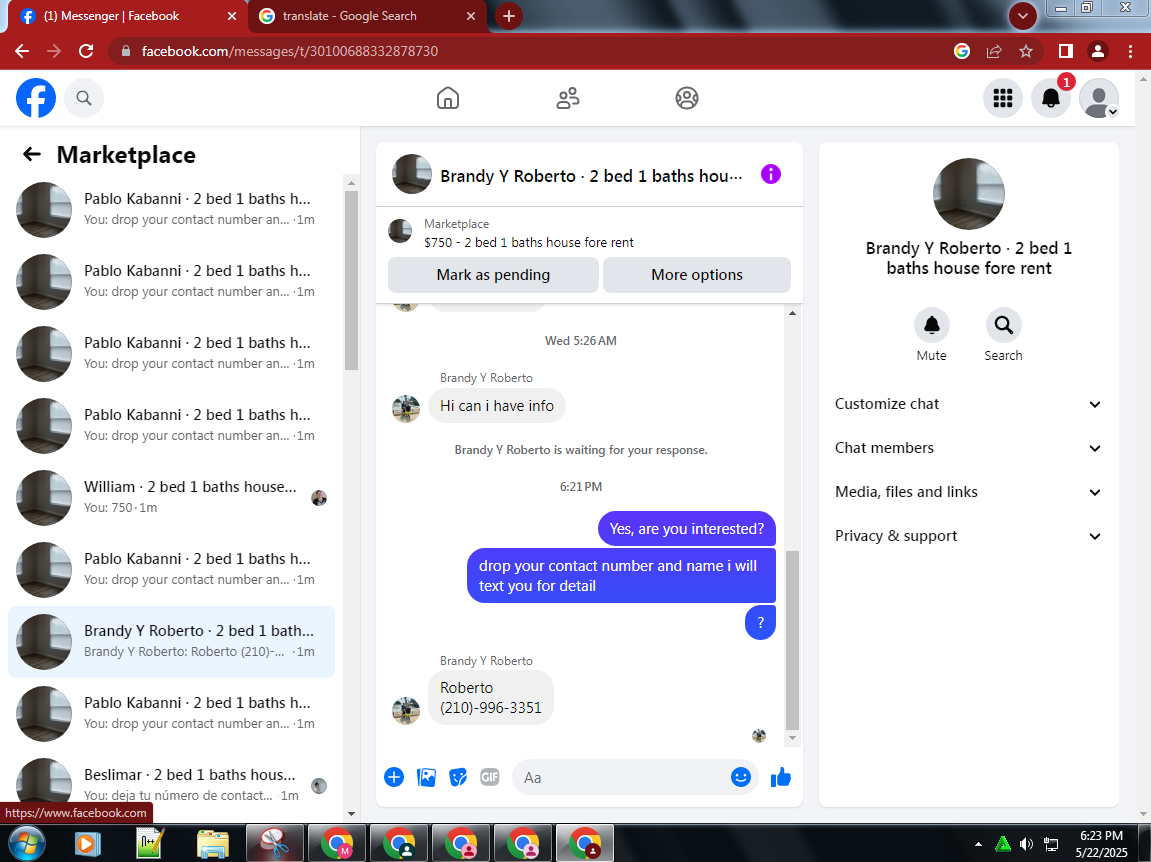Image resolution: width=1151 pixels, height=862 pixels.
Task: Open William 2 bed 1 baths chat
Action: coord(171,497)
